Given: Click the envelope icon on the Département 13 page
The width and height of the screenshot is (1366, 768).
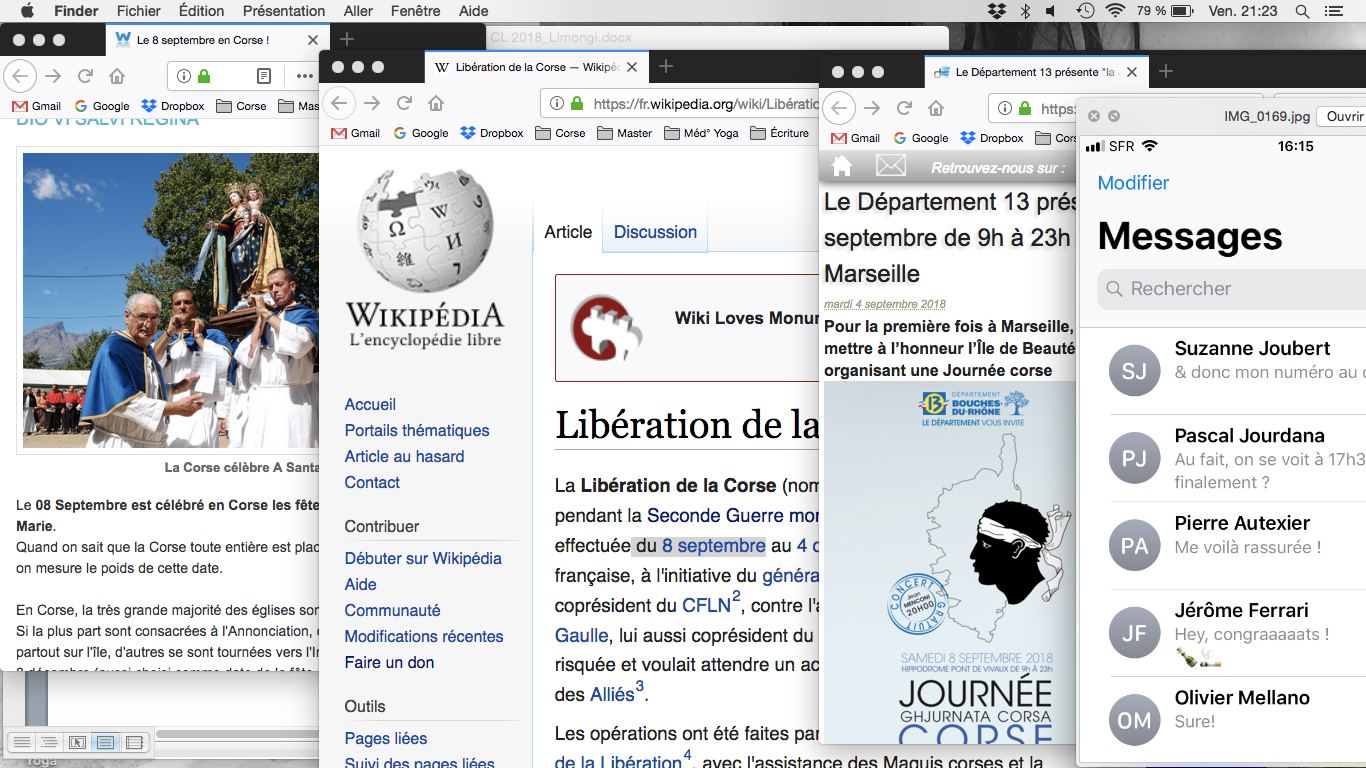Looking at the screenshot, I should pos(890,166).
